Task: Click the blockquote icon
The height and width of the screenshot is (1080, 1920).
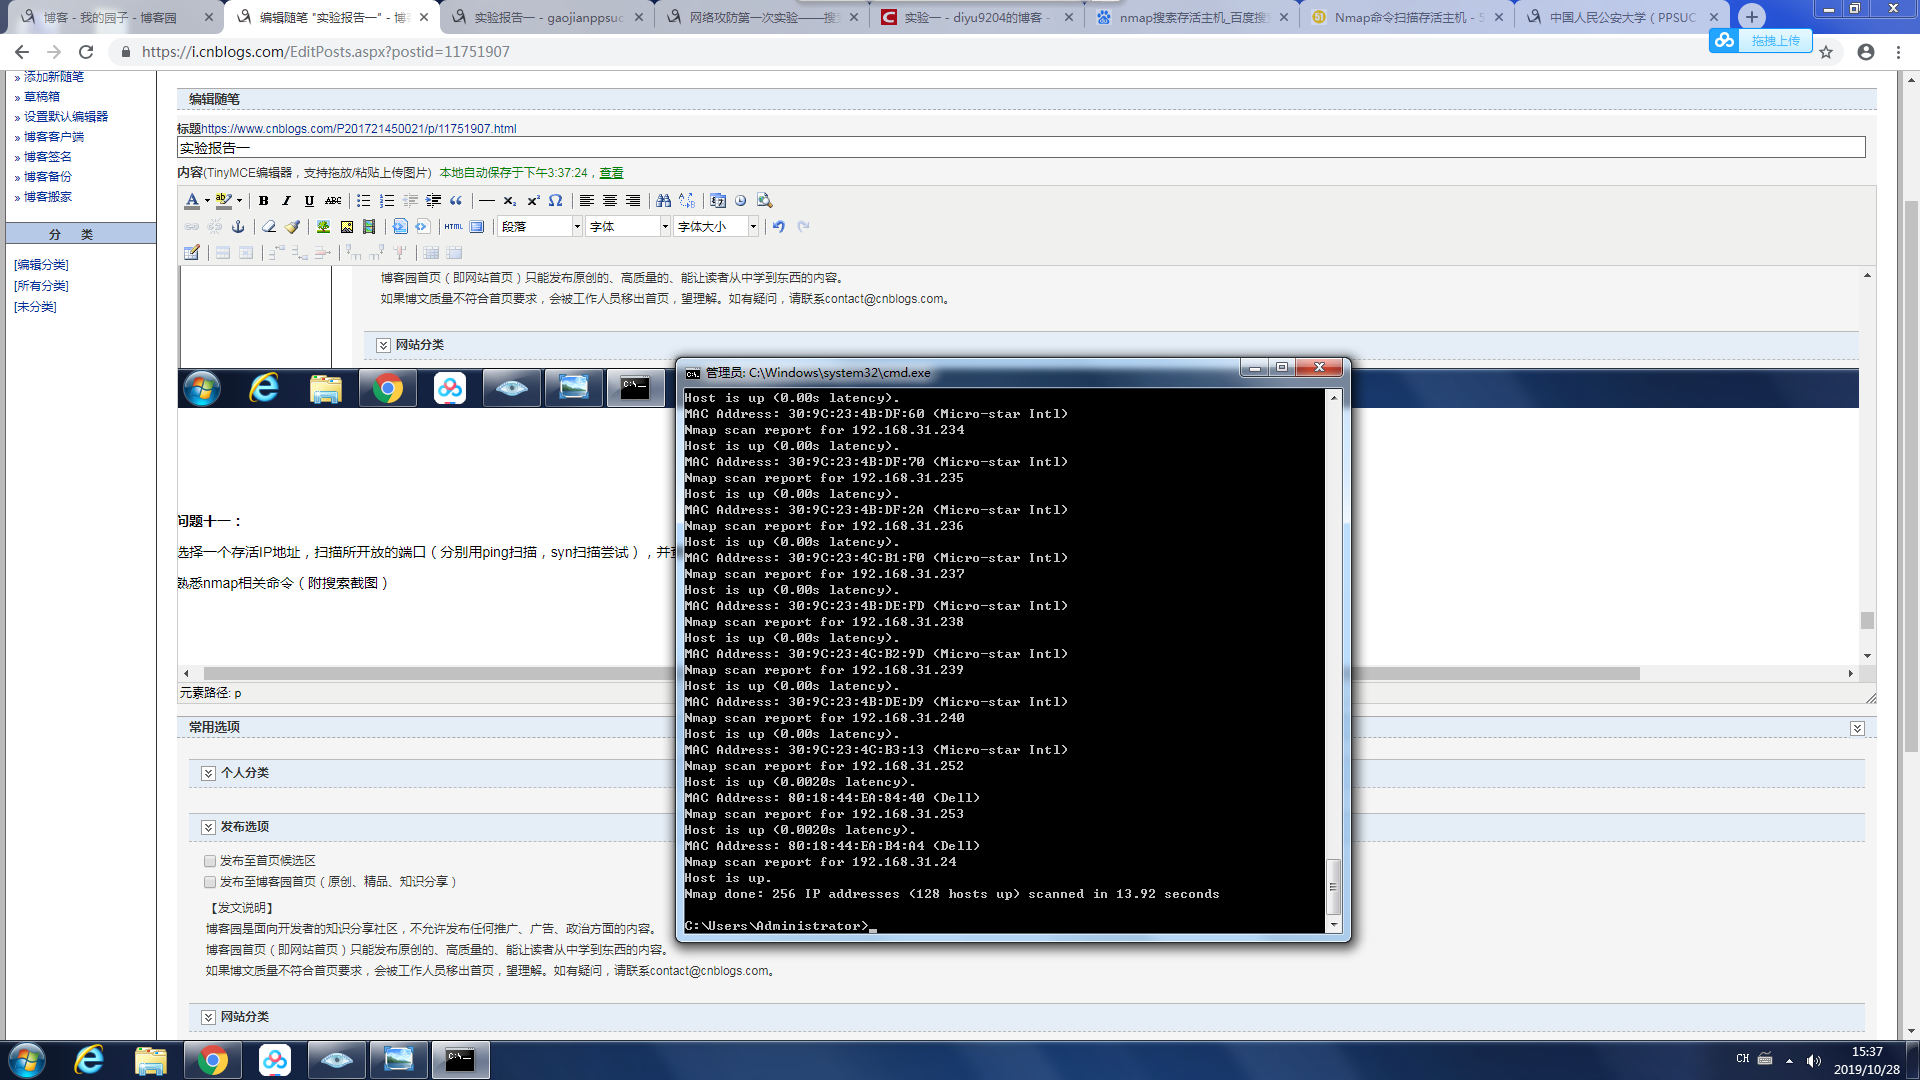Action: 456,201
